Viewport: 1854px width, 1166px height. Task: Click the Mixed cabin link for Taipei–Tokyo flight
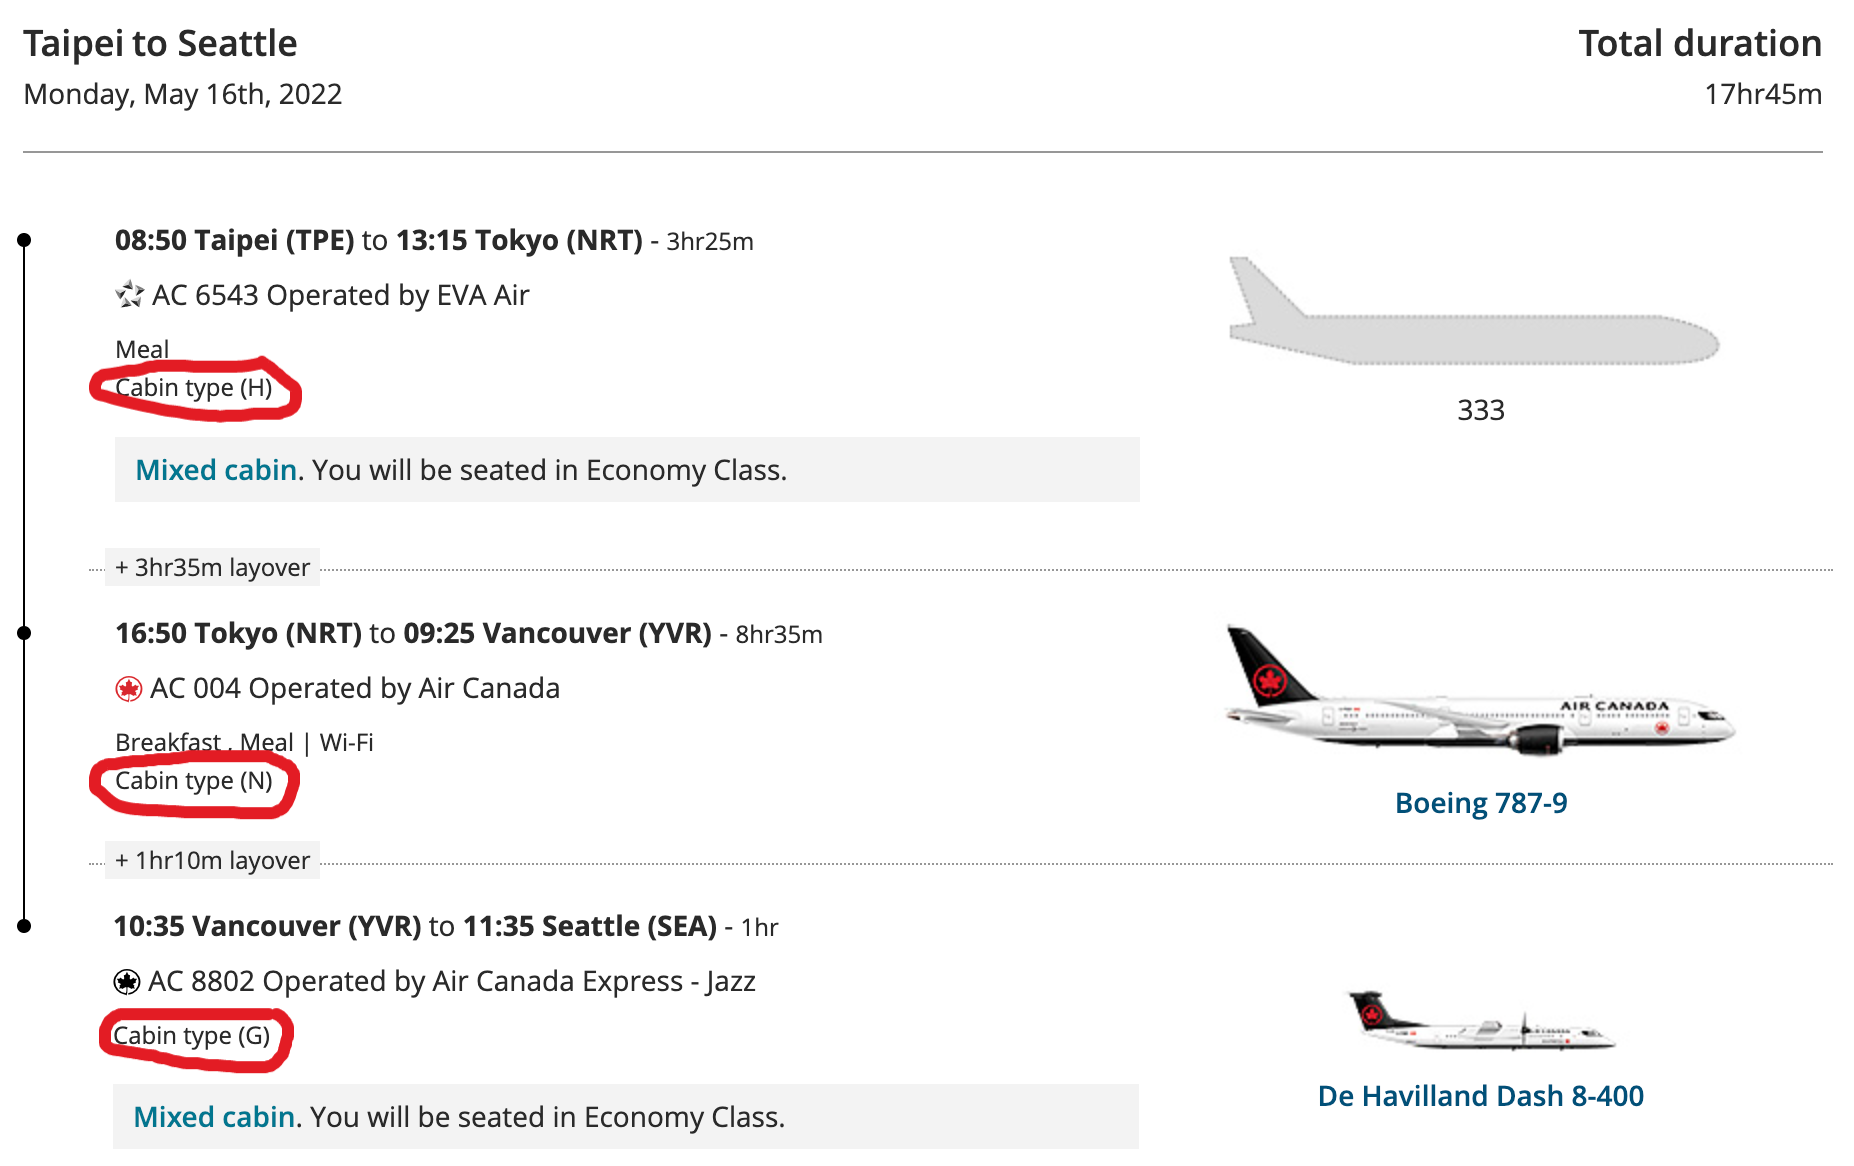coord(216,470)
